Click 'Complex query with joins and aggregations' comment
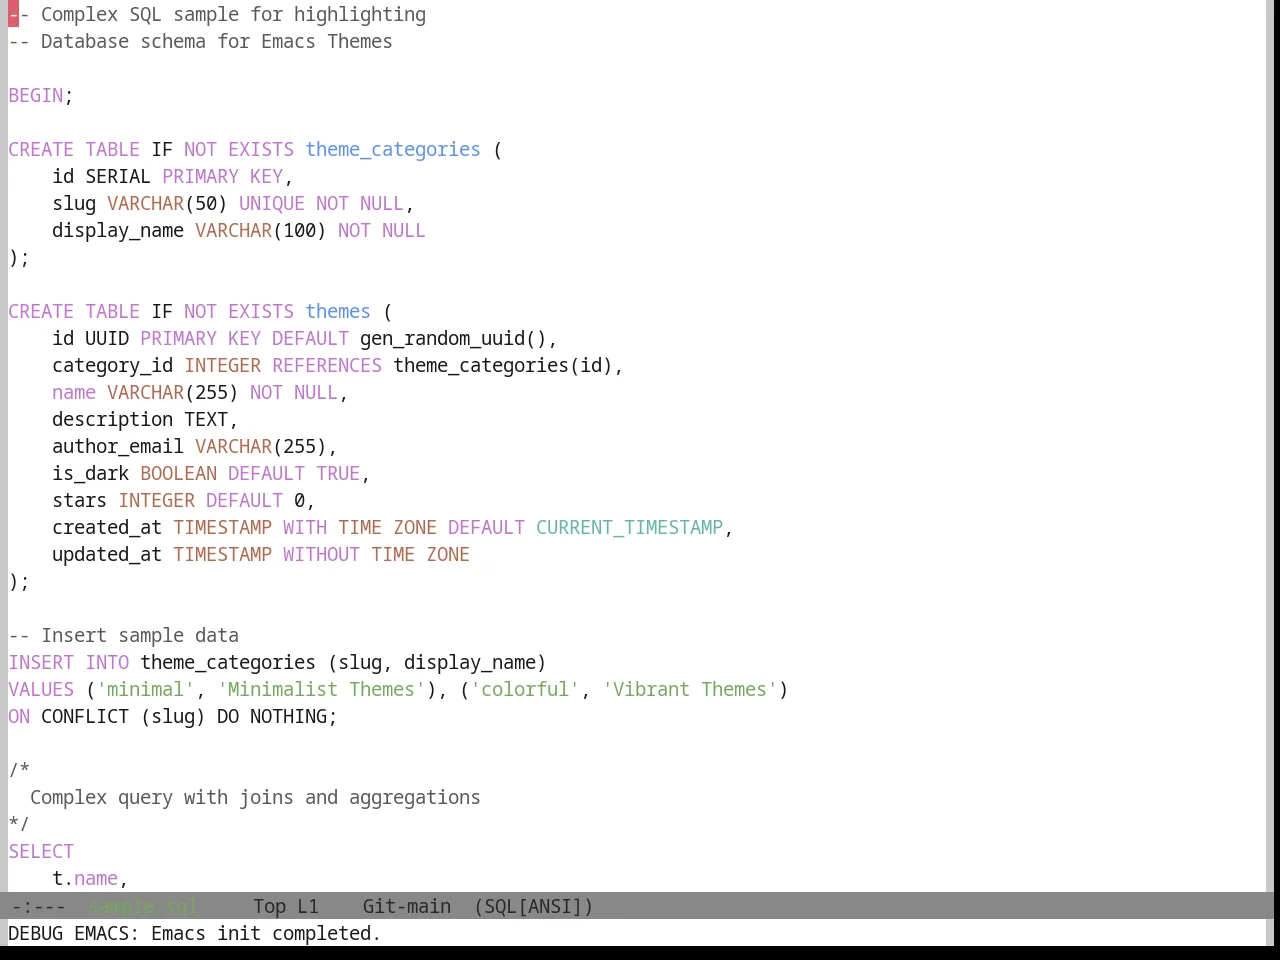The width and height of the screenshot is (1280, 960). tap(255, 797)
